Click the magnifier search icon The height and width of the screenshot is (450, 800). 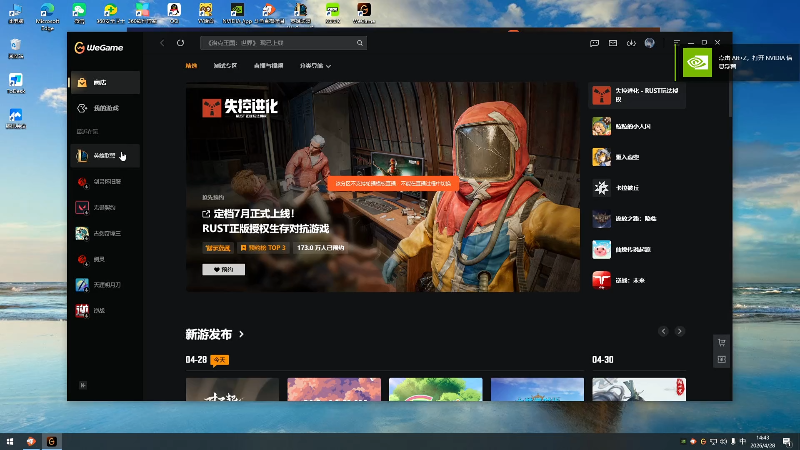pos(360,43)
